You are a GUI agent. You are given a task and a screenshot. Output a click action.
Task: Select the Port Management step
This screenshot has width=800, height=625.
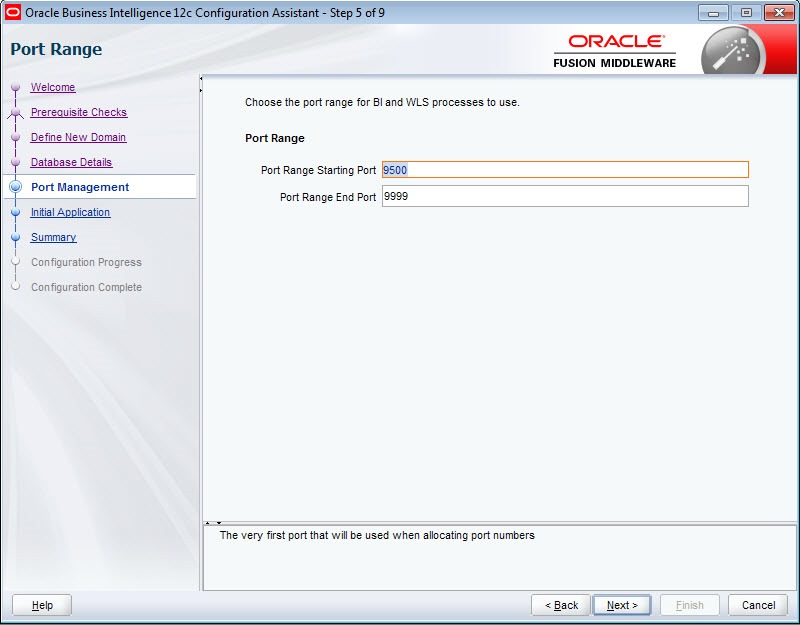point(80,187)
